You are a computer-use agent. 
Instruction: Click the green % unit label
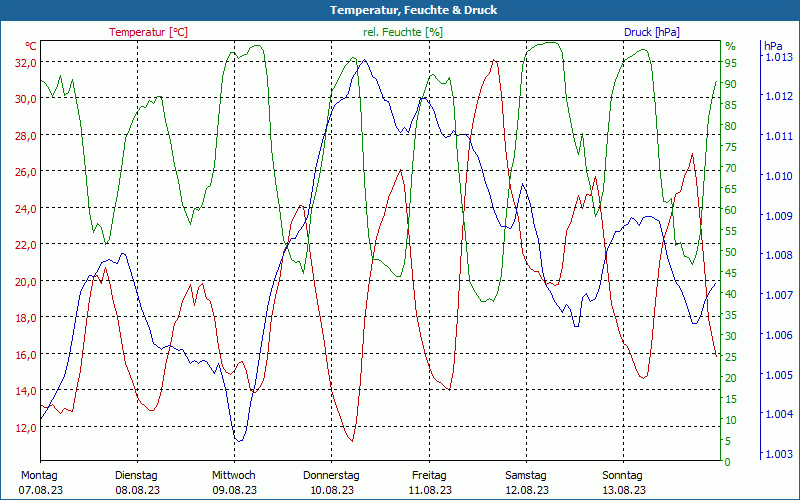(x=730, y=46)
